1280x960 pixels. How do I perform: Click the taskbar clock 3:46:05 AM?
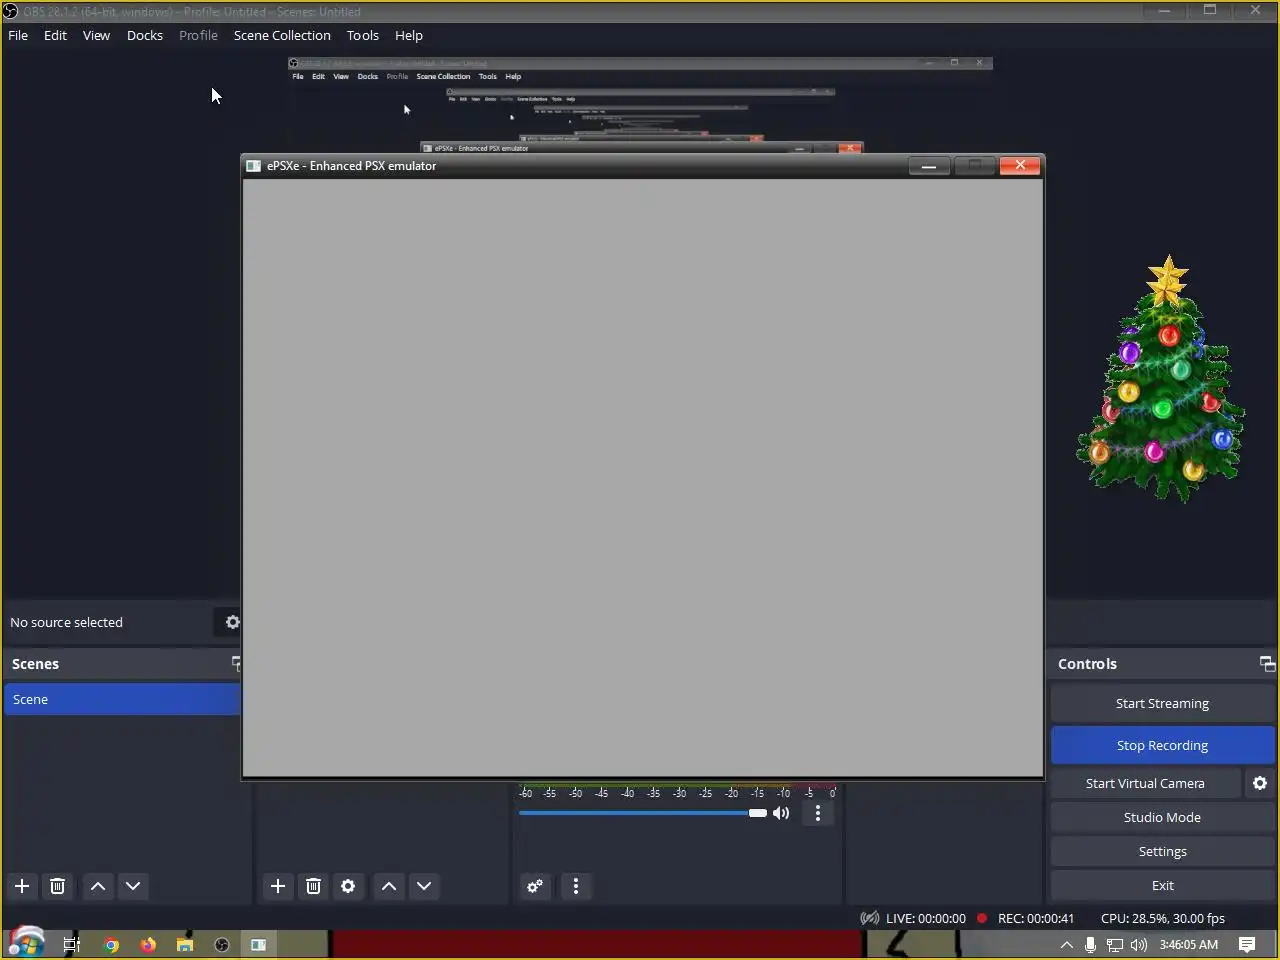(1189, 944)
